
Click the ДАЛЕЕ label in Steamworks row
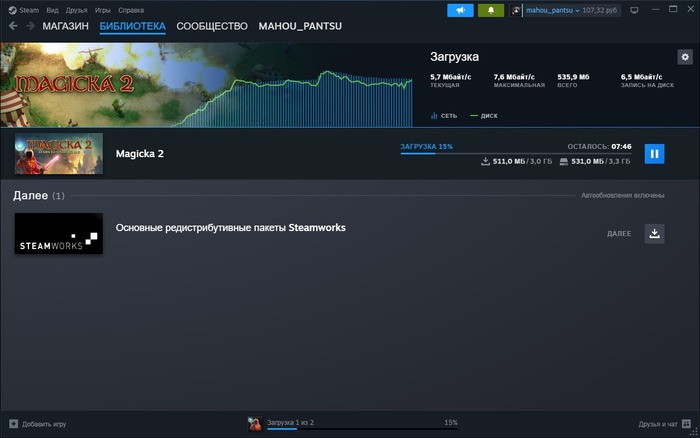point(619,234)
